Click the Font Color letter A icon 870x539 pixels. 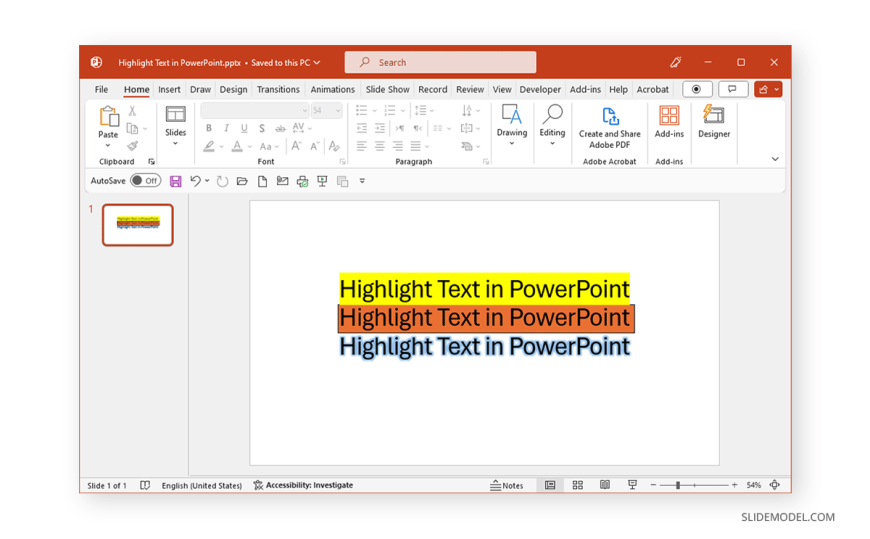(237, 146)
